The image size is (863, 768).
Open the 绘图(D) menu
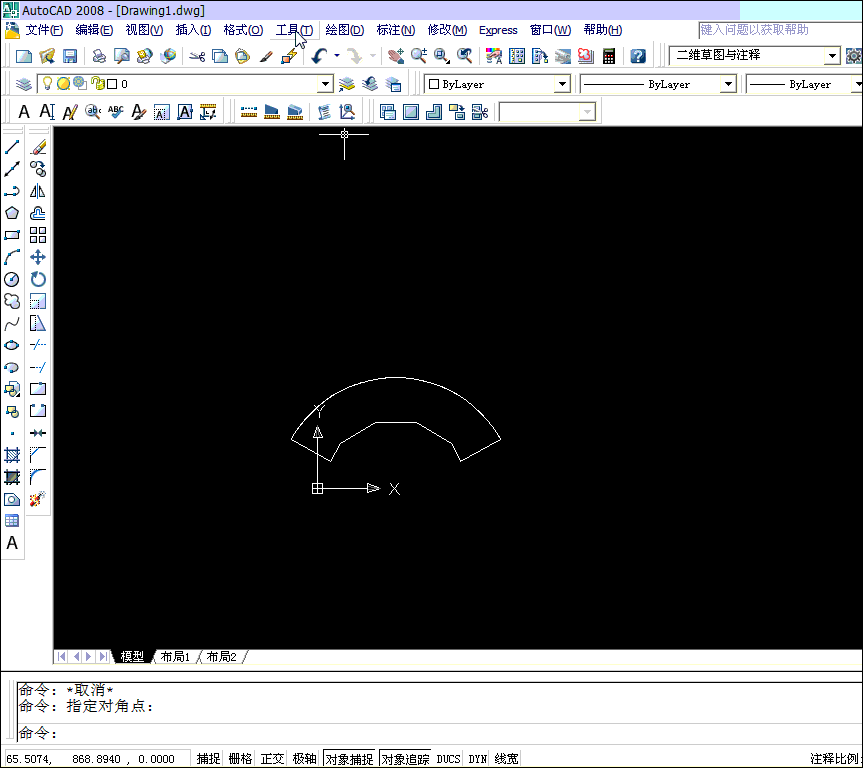click(x=345, y=30)
